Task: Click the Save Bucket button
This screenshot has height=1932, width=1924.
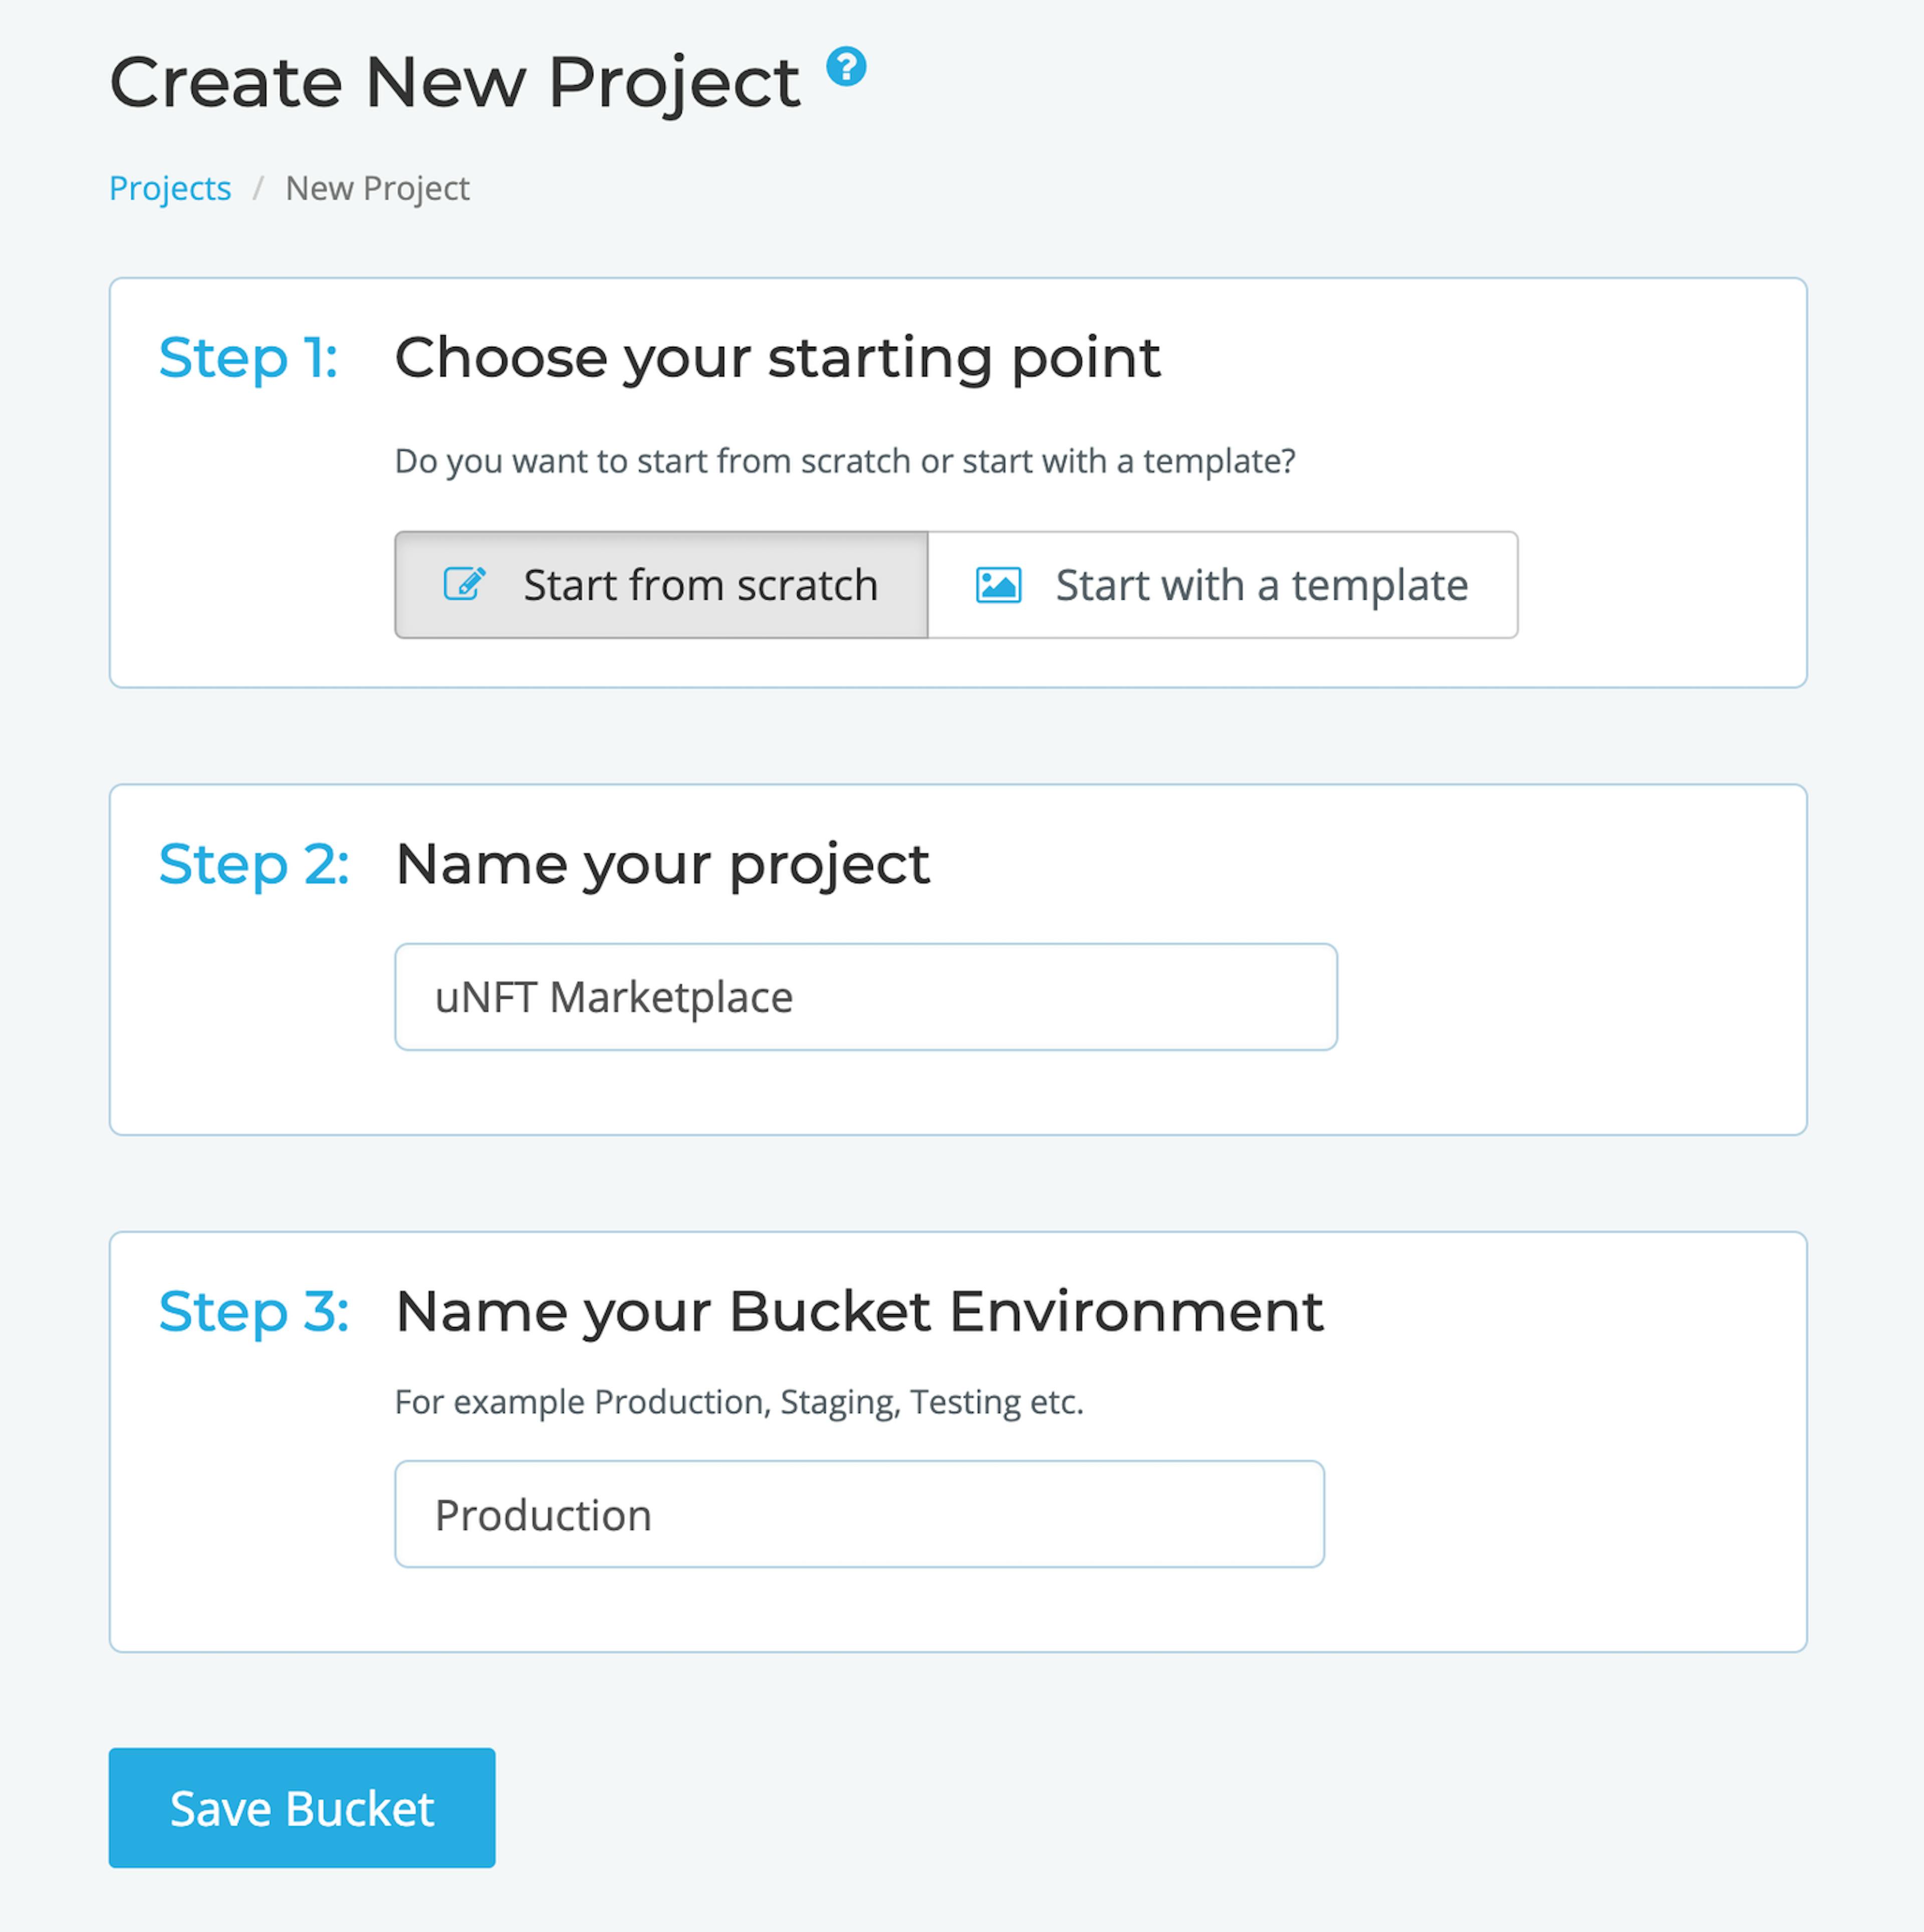Action: [302, 1808]
